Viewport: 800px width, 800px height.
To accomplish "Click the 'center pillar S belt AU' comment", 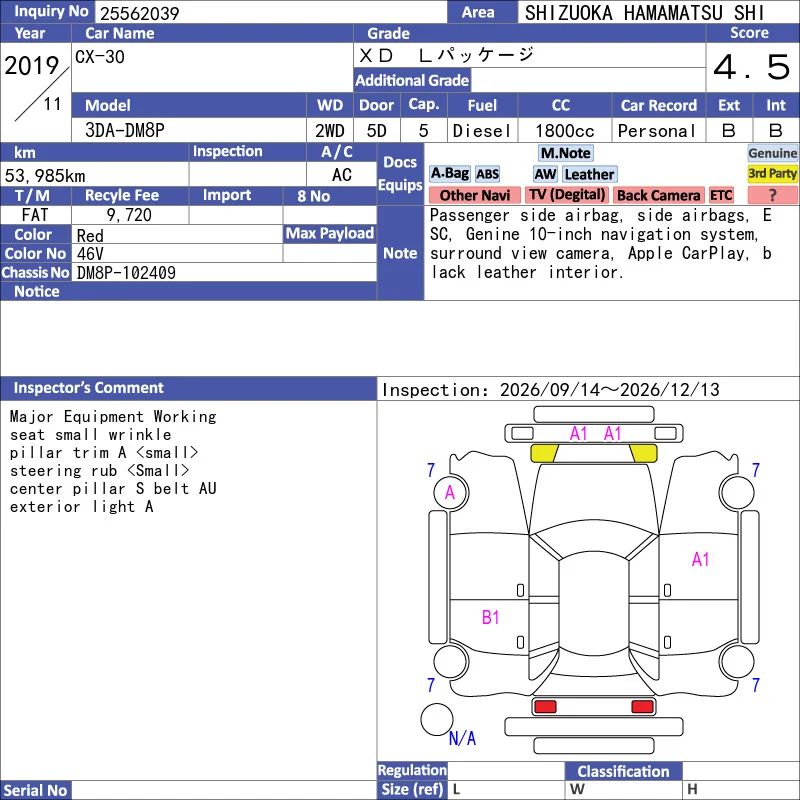I will click(x=113, y=489).
